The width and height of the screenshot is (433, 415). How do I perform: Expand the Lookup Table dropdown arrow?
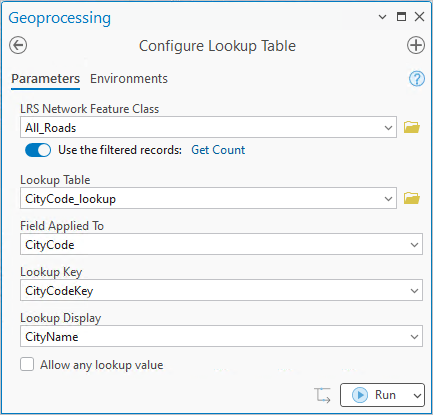(x=388, y=199)
